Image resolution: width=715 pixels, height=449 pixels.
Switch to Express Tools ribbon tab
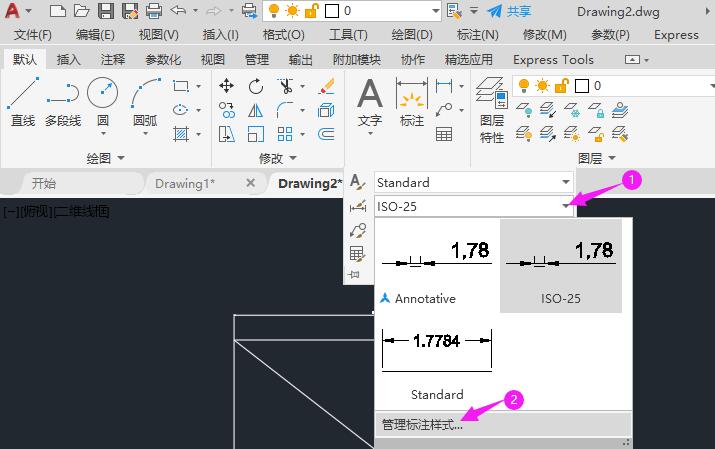click(553, 59)
